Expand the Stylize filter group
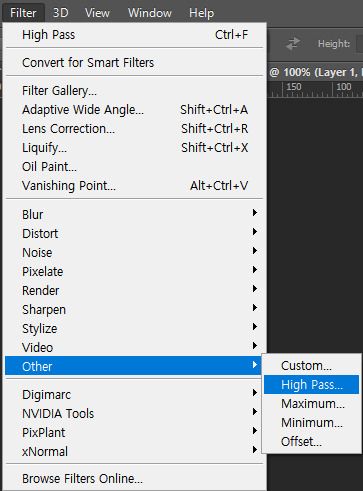363x491 pixels. (134, 328)
